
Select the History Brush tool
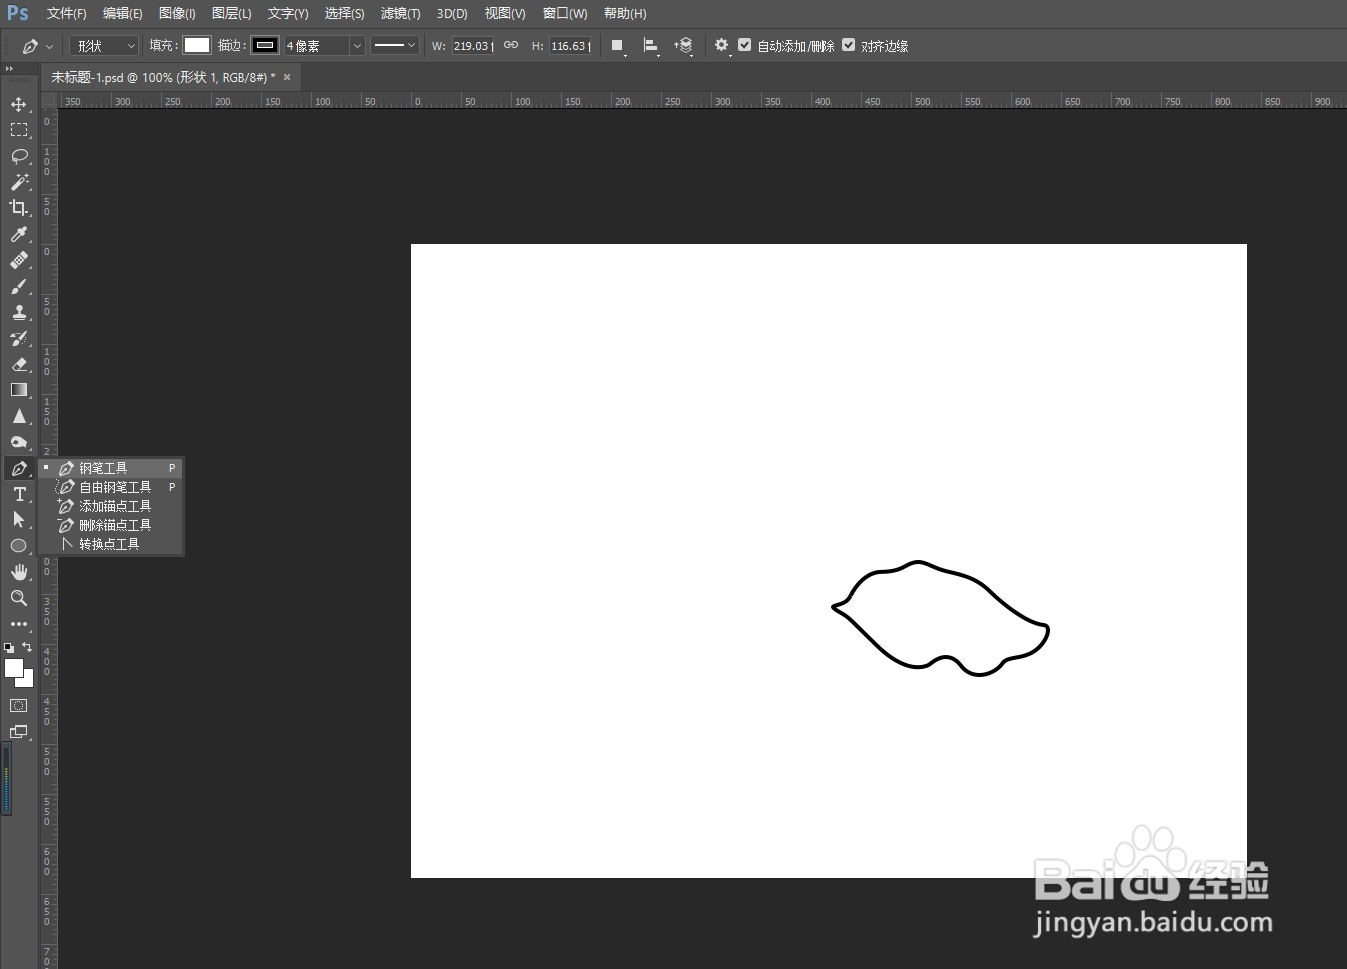click(19, 338)
